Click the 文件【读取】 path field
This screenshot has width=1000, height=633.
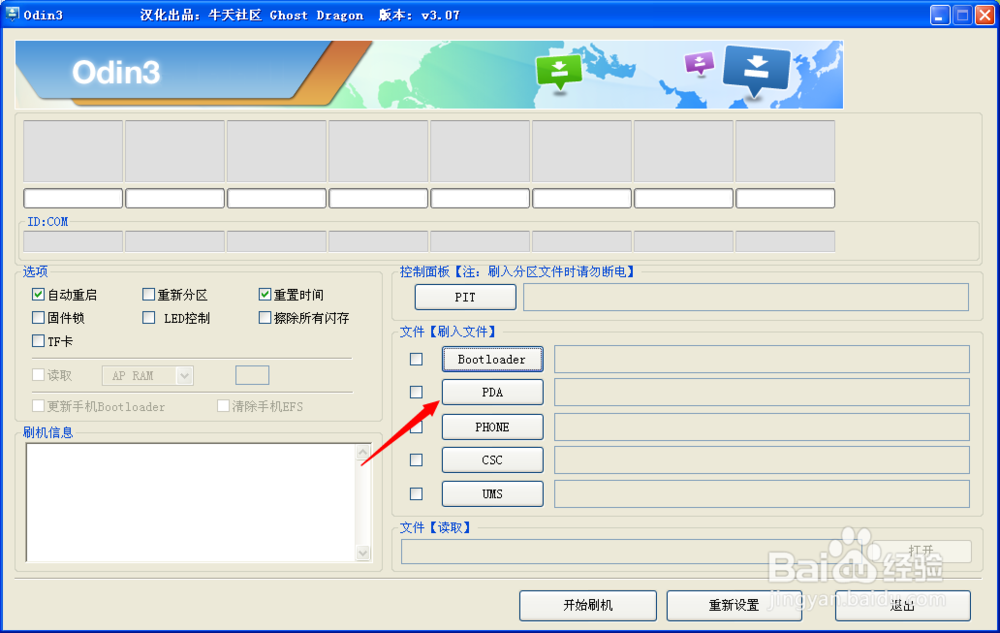(631, 551)
